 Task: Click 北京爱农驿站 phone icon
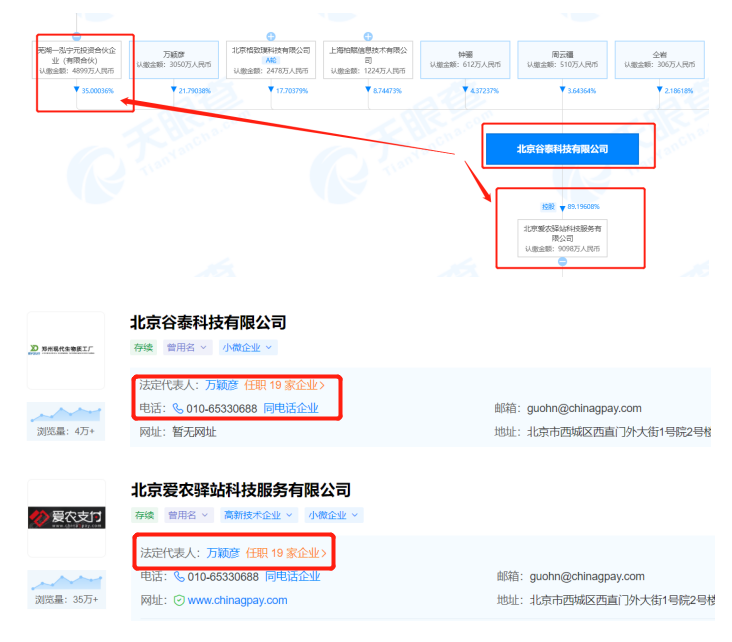[179, 577]
